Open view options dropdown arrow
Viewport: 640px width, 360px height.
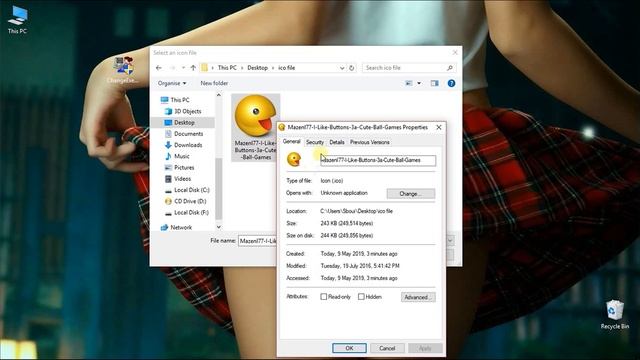pyautogui.click(x=419, y=83)
